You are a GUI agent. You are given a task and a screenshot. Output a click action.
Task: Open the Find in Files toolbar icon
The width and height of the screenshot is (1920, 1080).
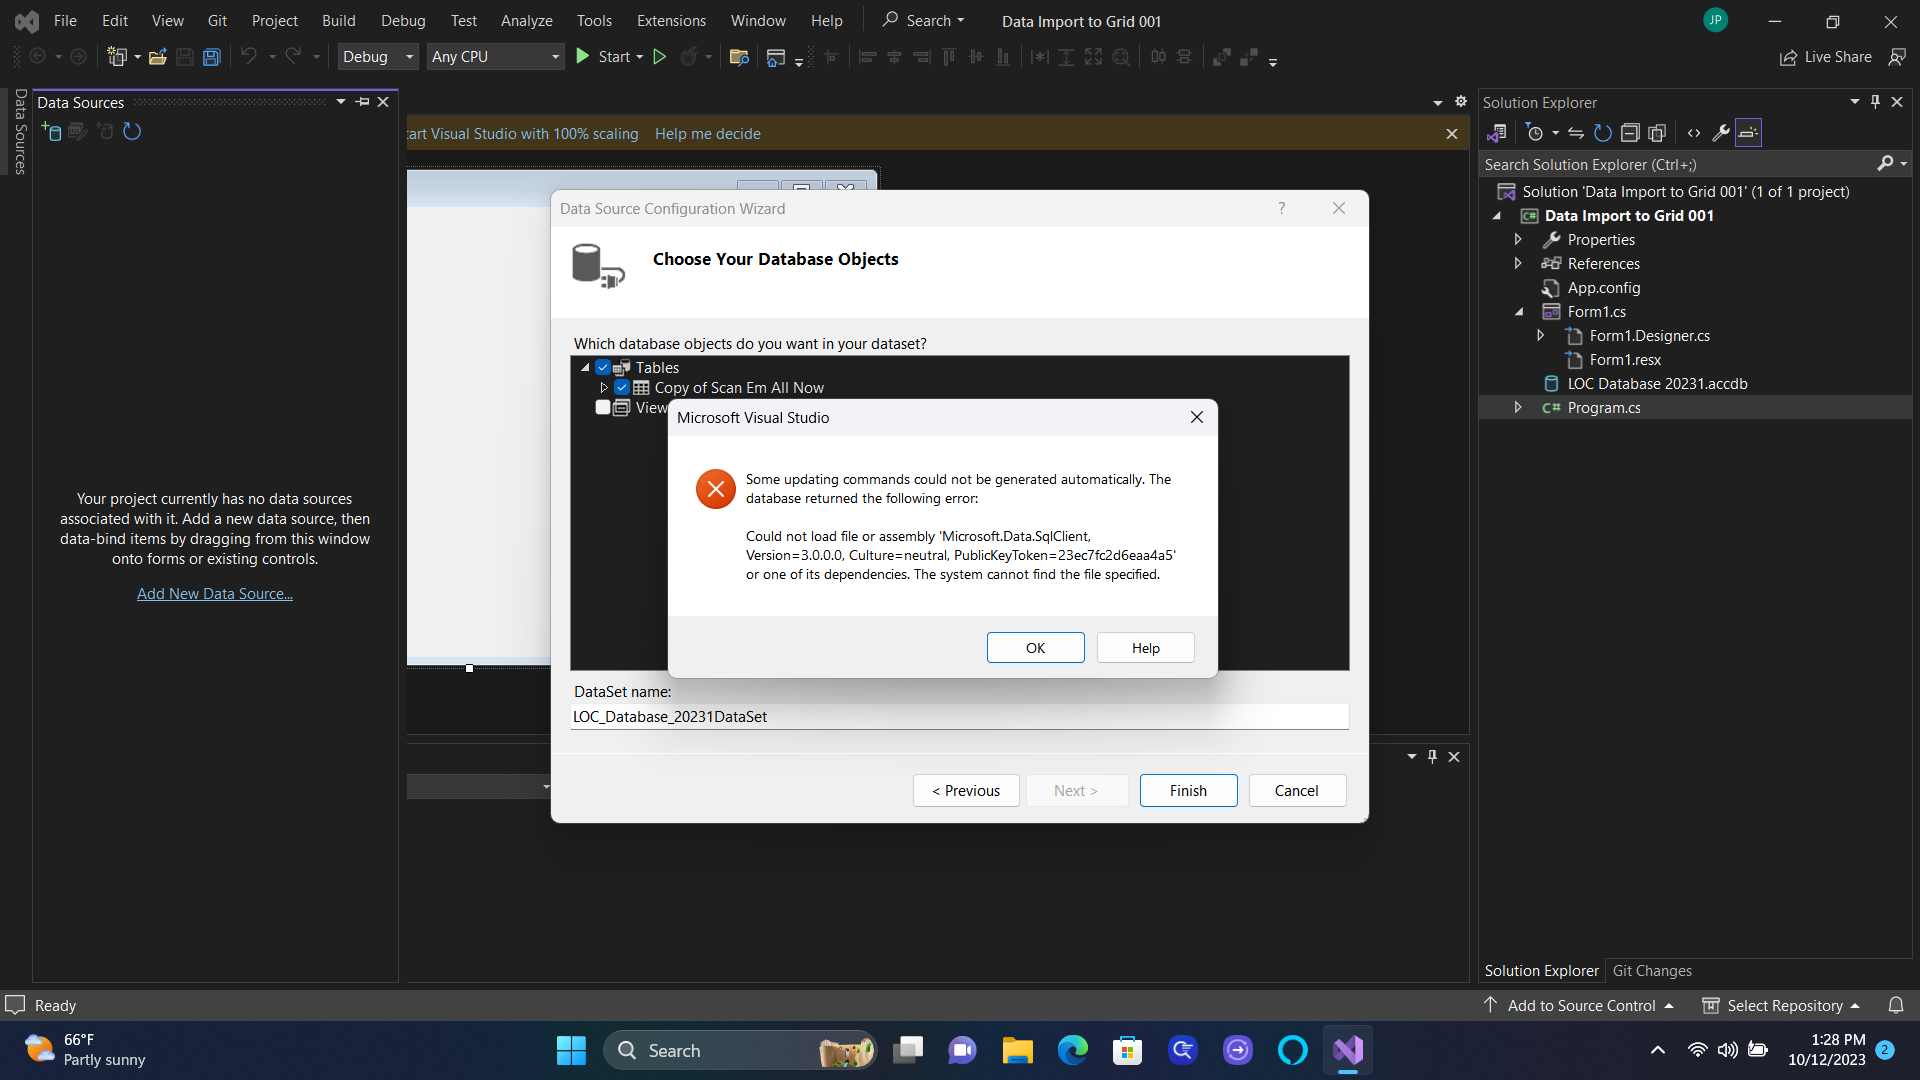[x=739, y=57]
